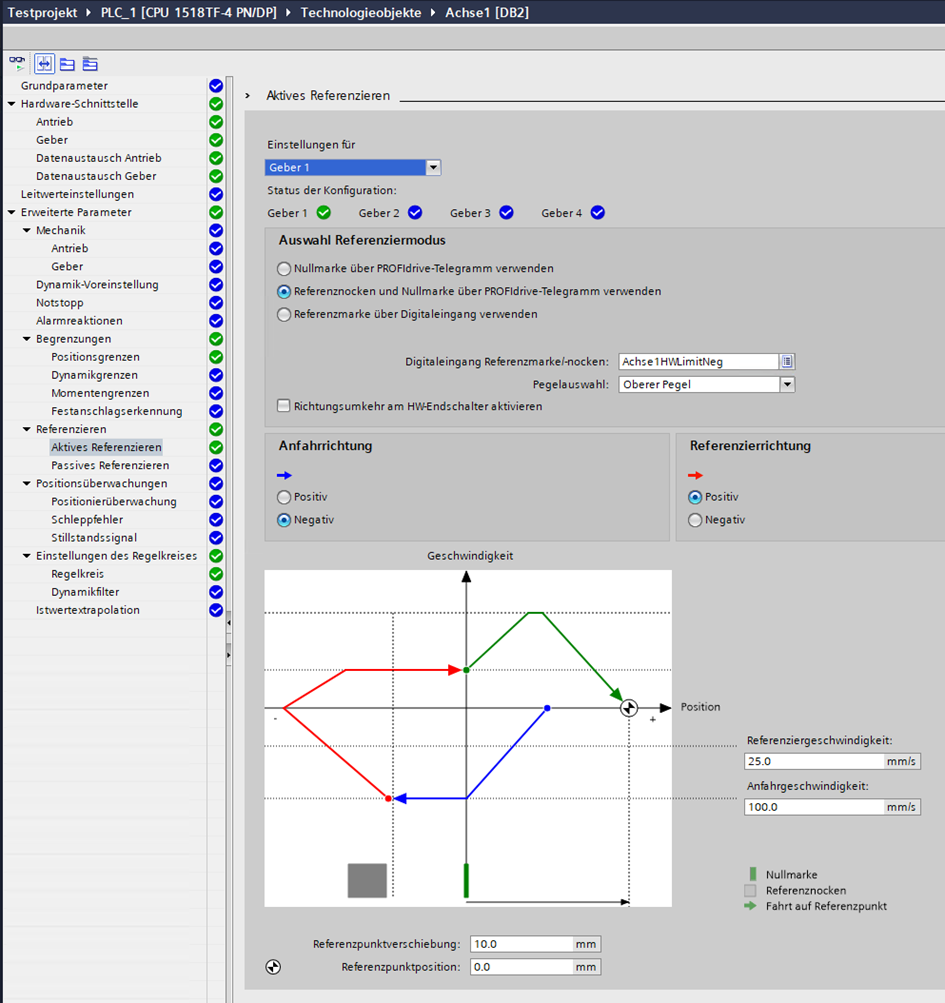945x1003 pixels.
Task: Click the monitor-all glasses icon in toolbar
Action: (18, 63)
